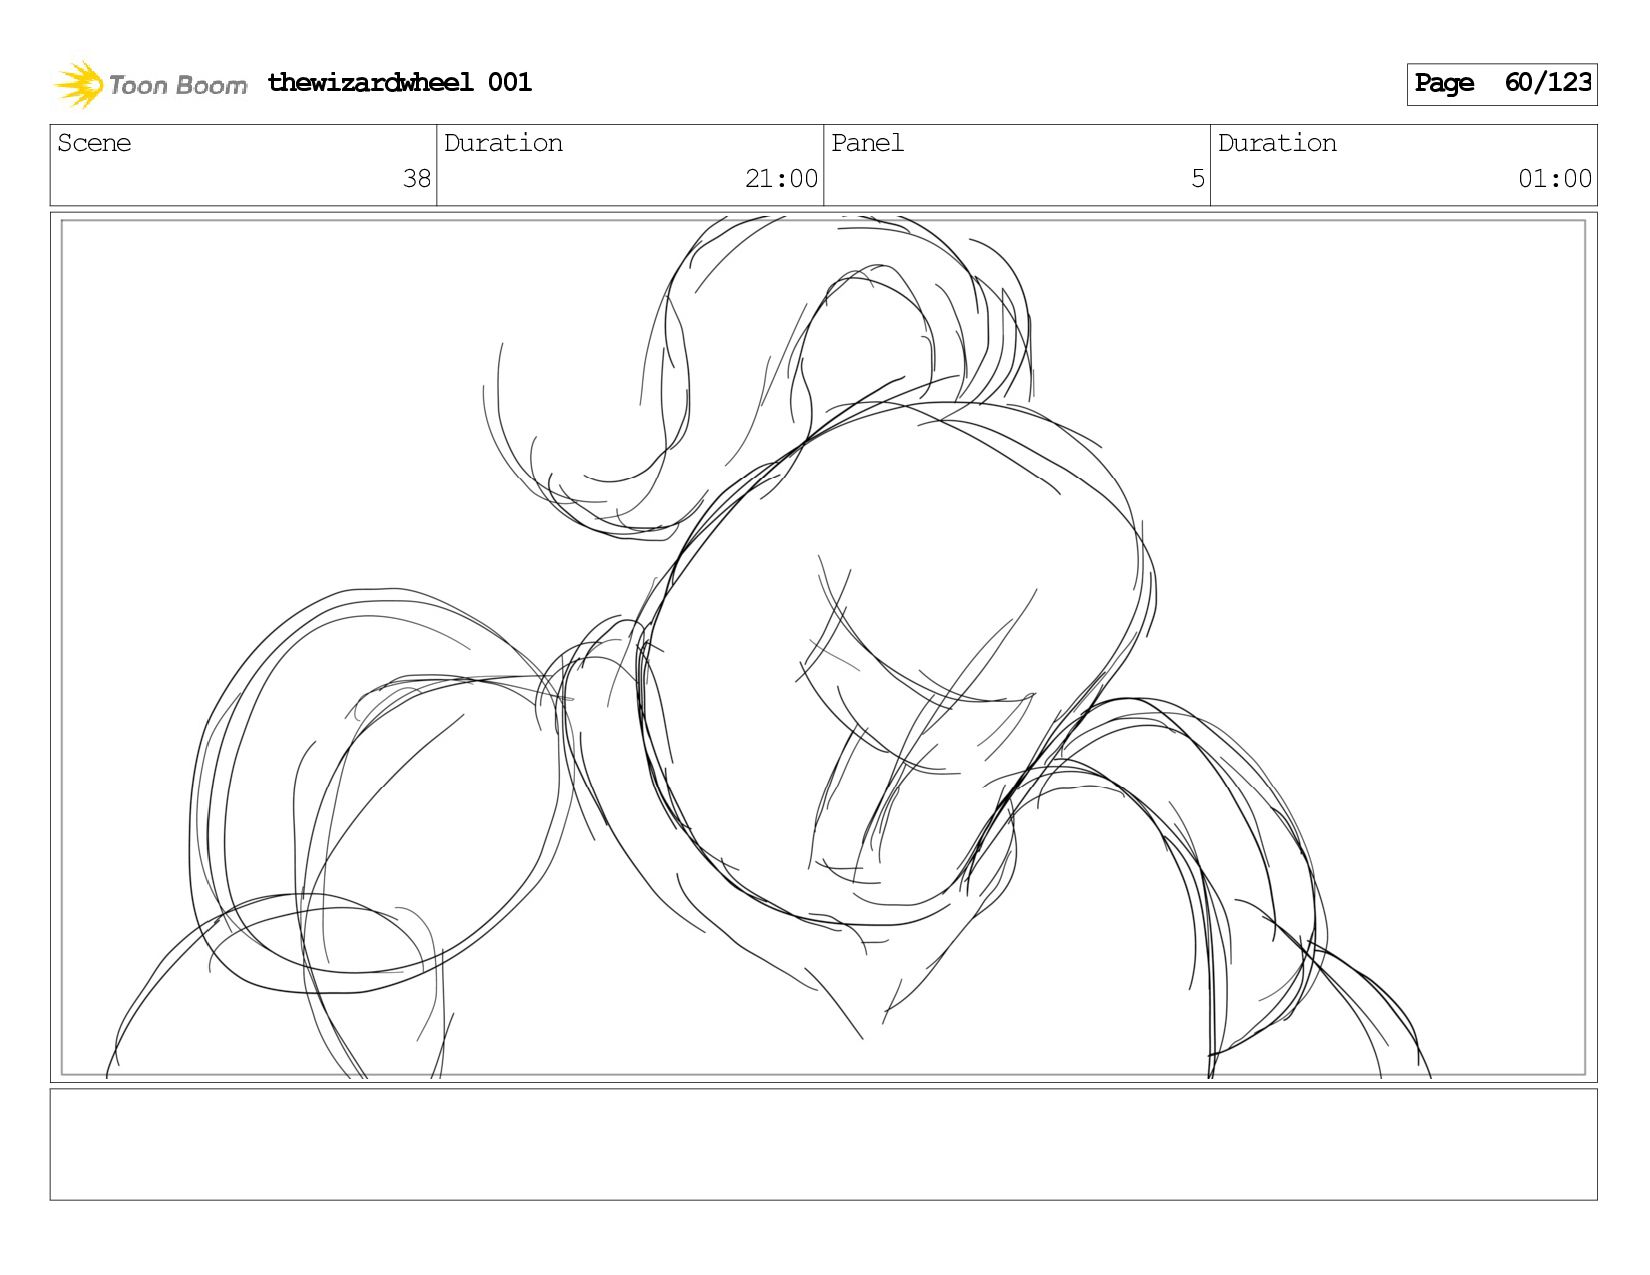Click the 'Duration' label next to Panel
The height and width of the screenshot is (1275, 1650).
1277,143
